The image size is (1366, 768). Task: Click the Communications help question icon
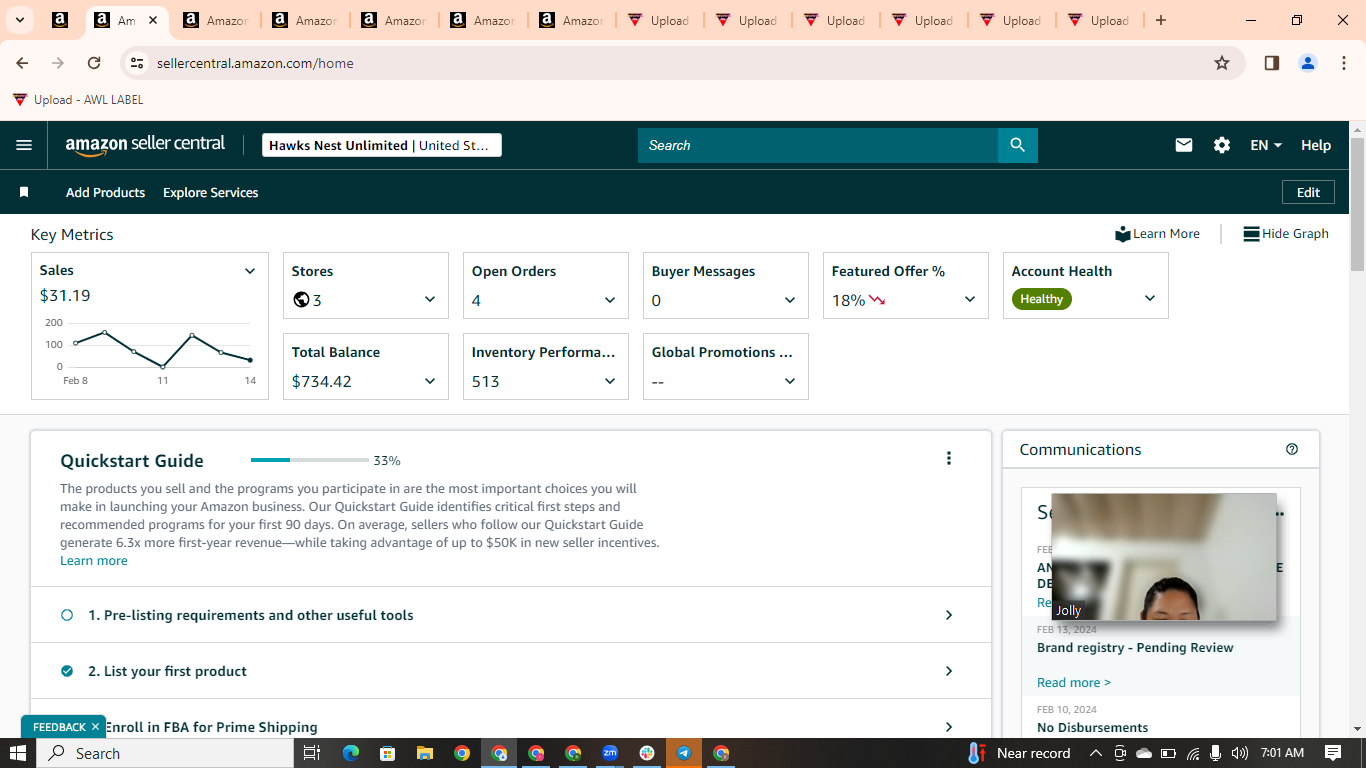point(1292,450)
